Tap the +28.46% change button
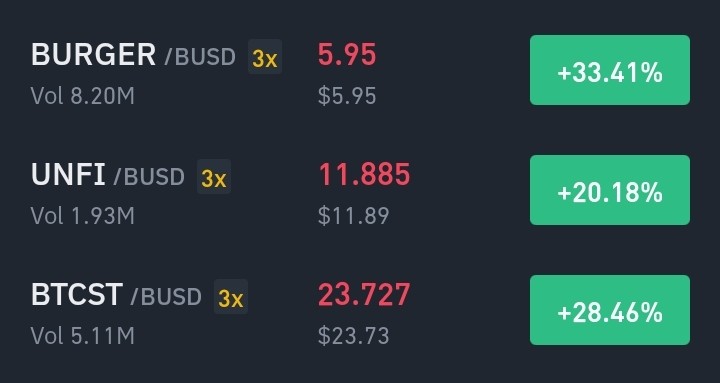Image resolution: width=720 pixels, height=383 pixels. tap(610, 310)
